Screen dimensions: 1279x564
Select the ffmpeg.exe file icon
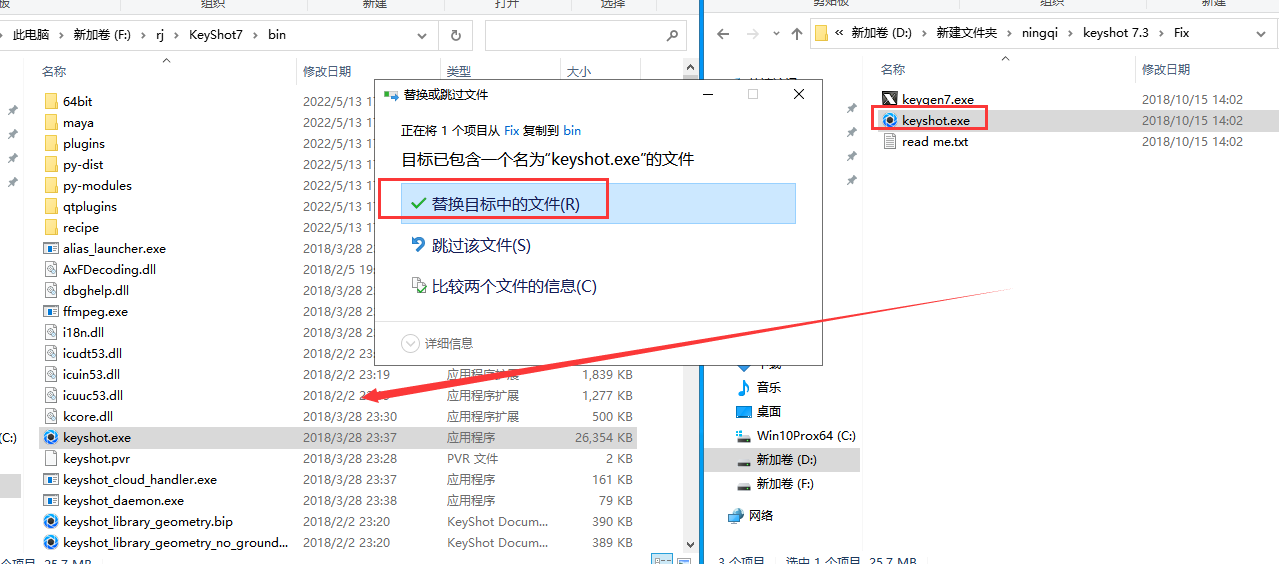pos(52,311)
